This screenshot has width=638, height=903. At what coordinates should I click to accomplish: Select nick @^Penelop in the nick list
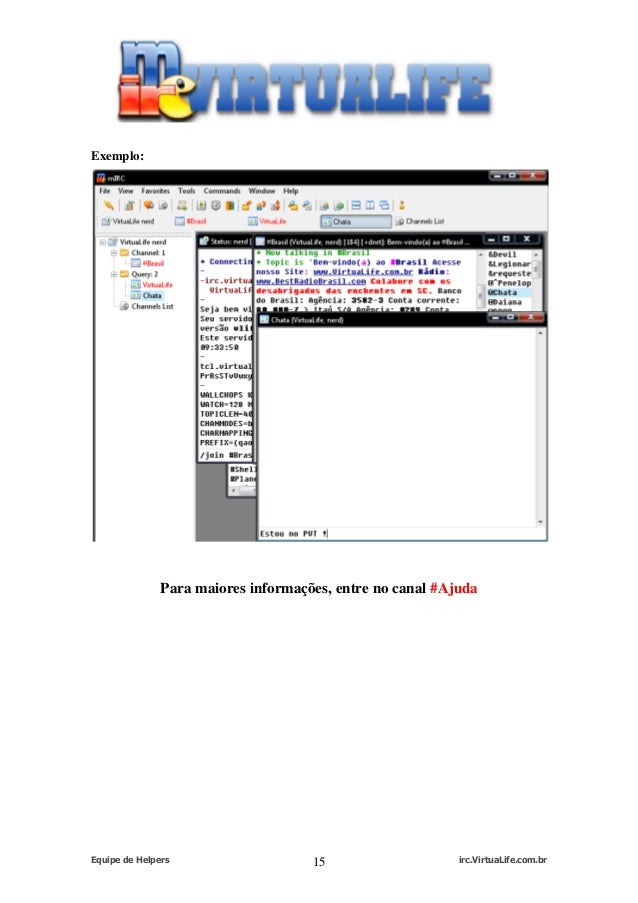pos(509,283)
